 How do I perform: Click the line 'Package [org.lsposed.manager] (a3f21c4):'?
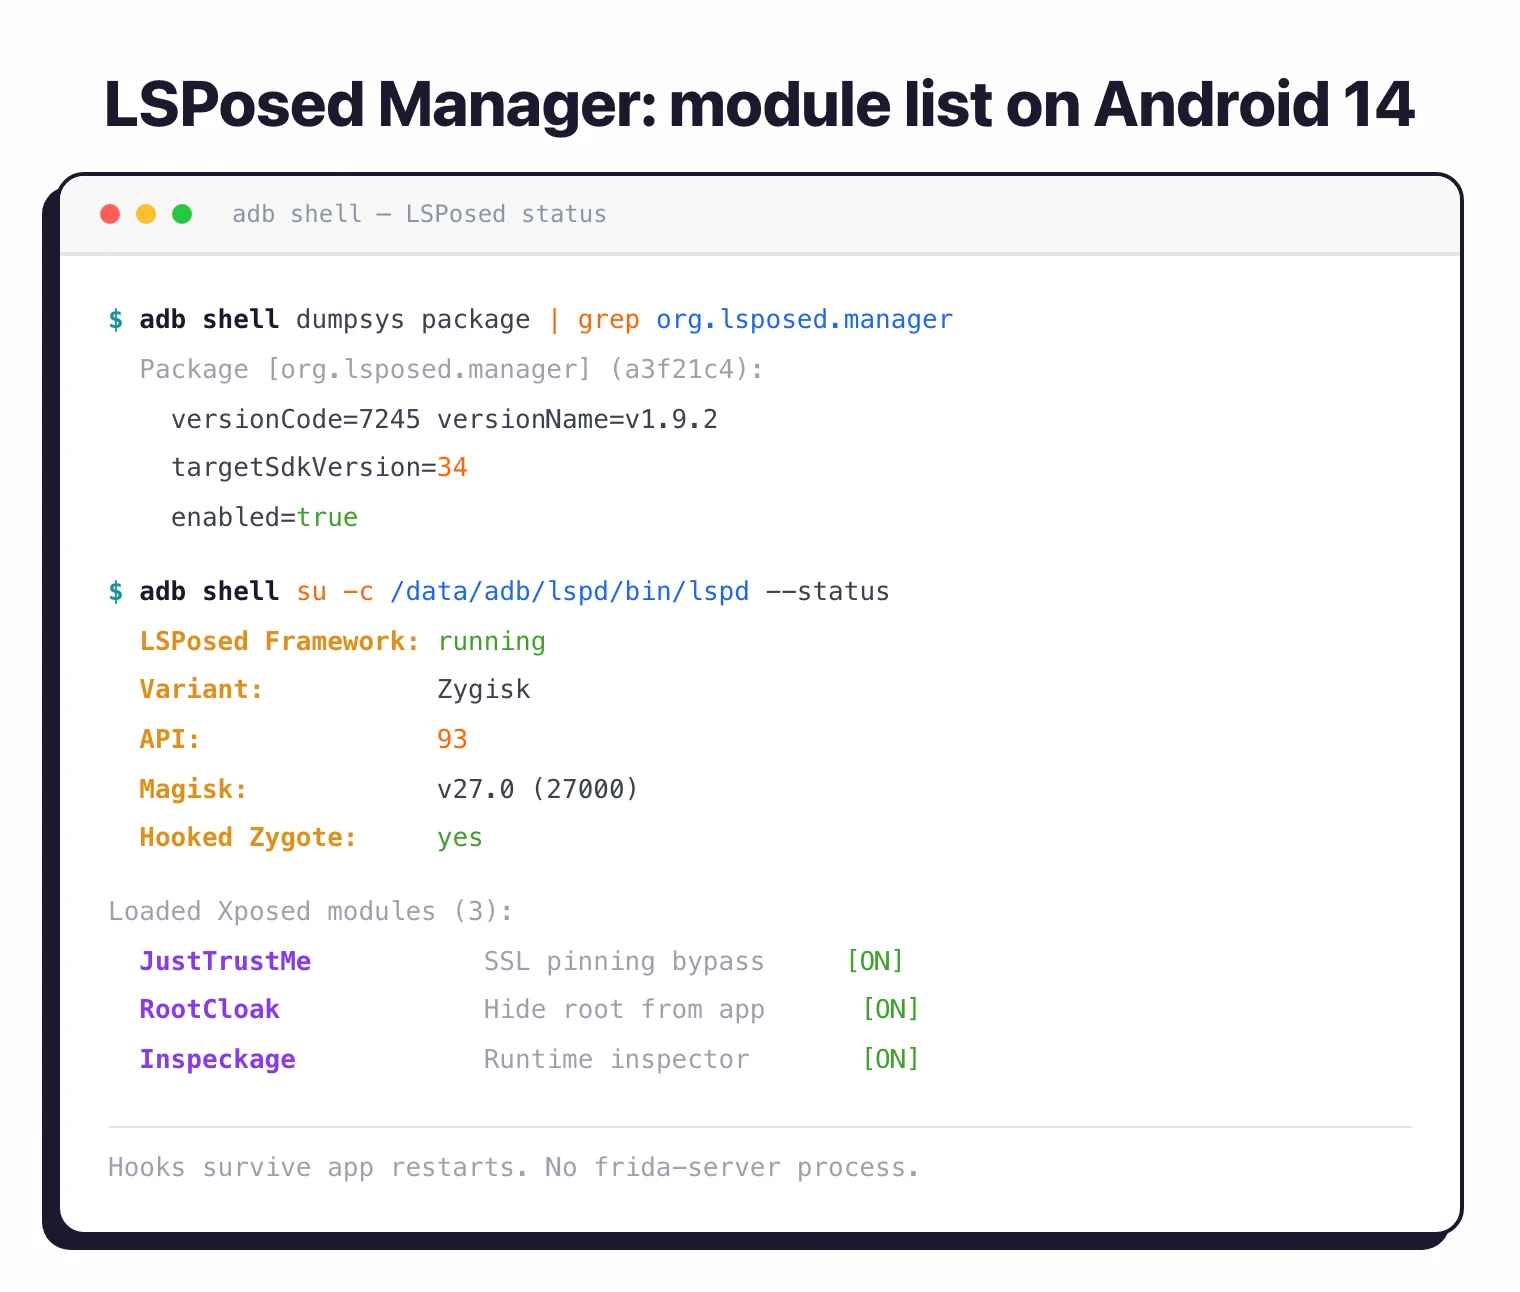451,370
